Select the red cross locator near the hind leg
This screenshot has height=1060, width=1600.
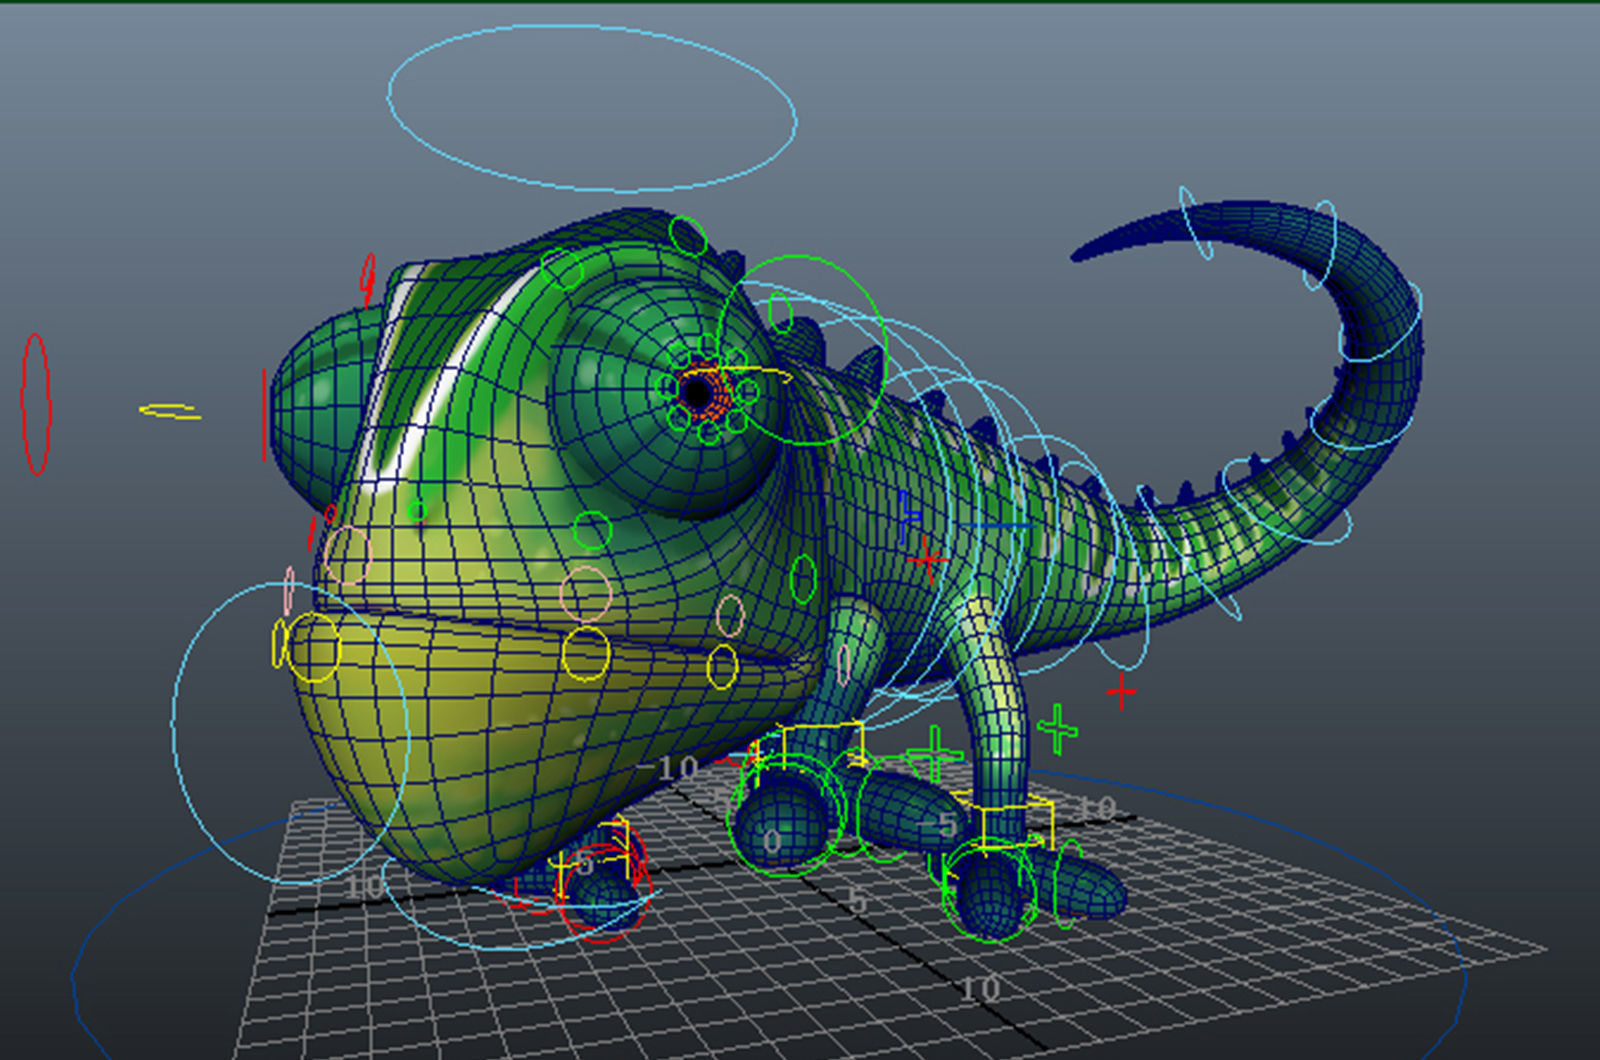(1121, 690)
